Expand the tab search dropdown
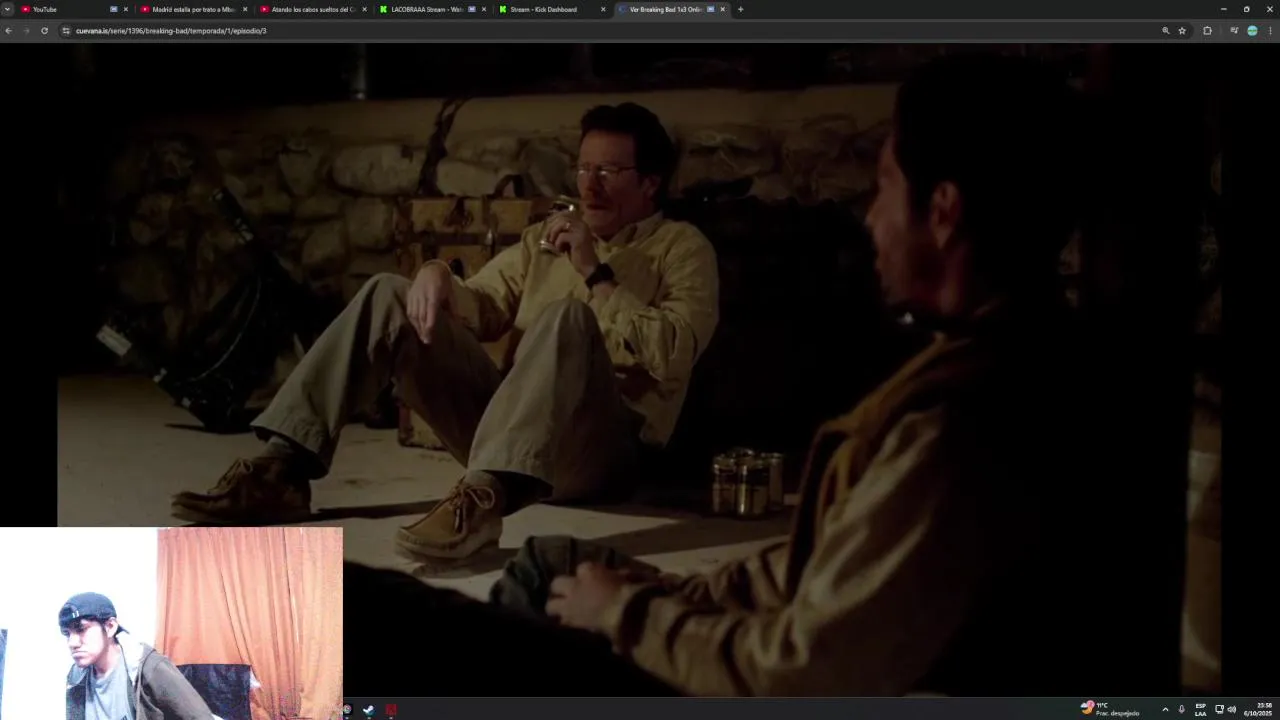 tap(8, 9)
